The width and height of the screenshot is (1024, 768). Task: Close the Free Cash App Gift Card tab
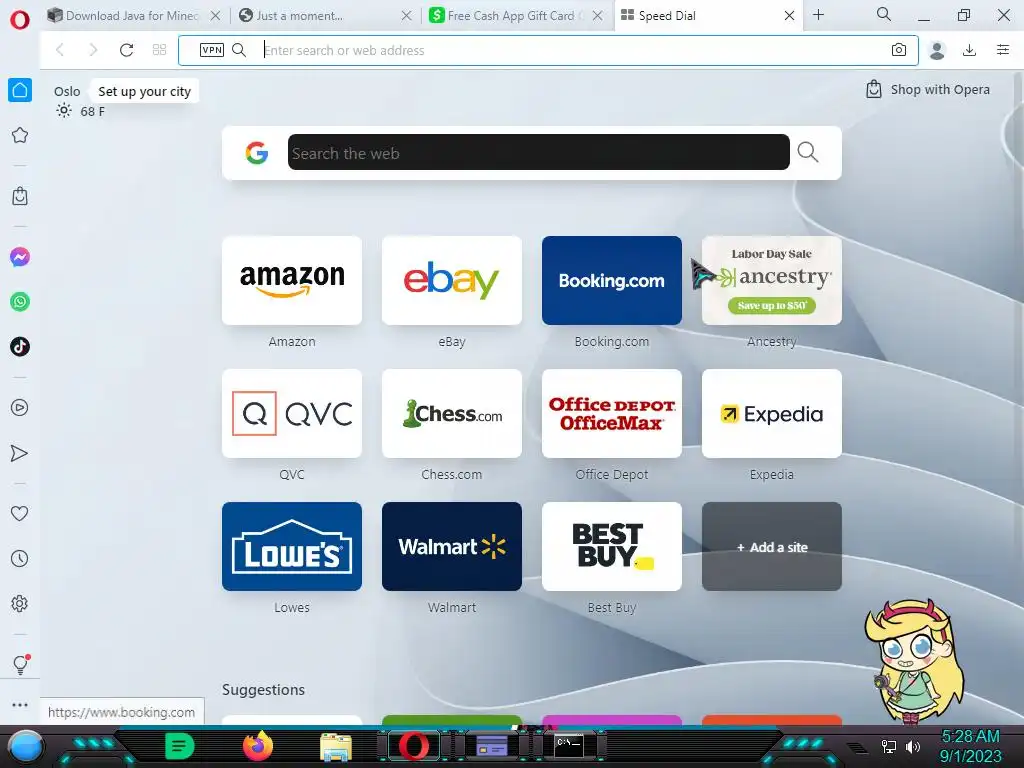click(x=598, y=16)
